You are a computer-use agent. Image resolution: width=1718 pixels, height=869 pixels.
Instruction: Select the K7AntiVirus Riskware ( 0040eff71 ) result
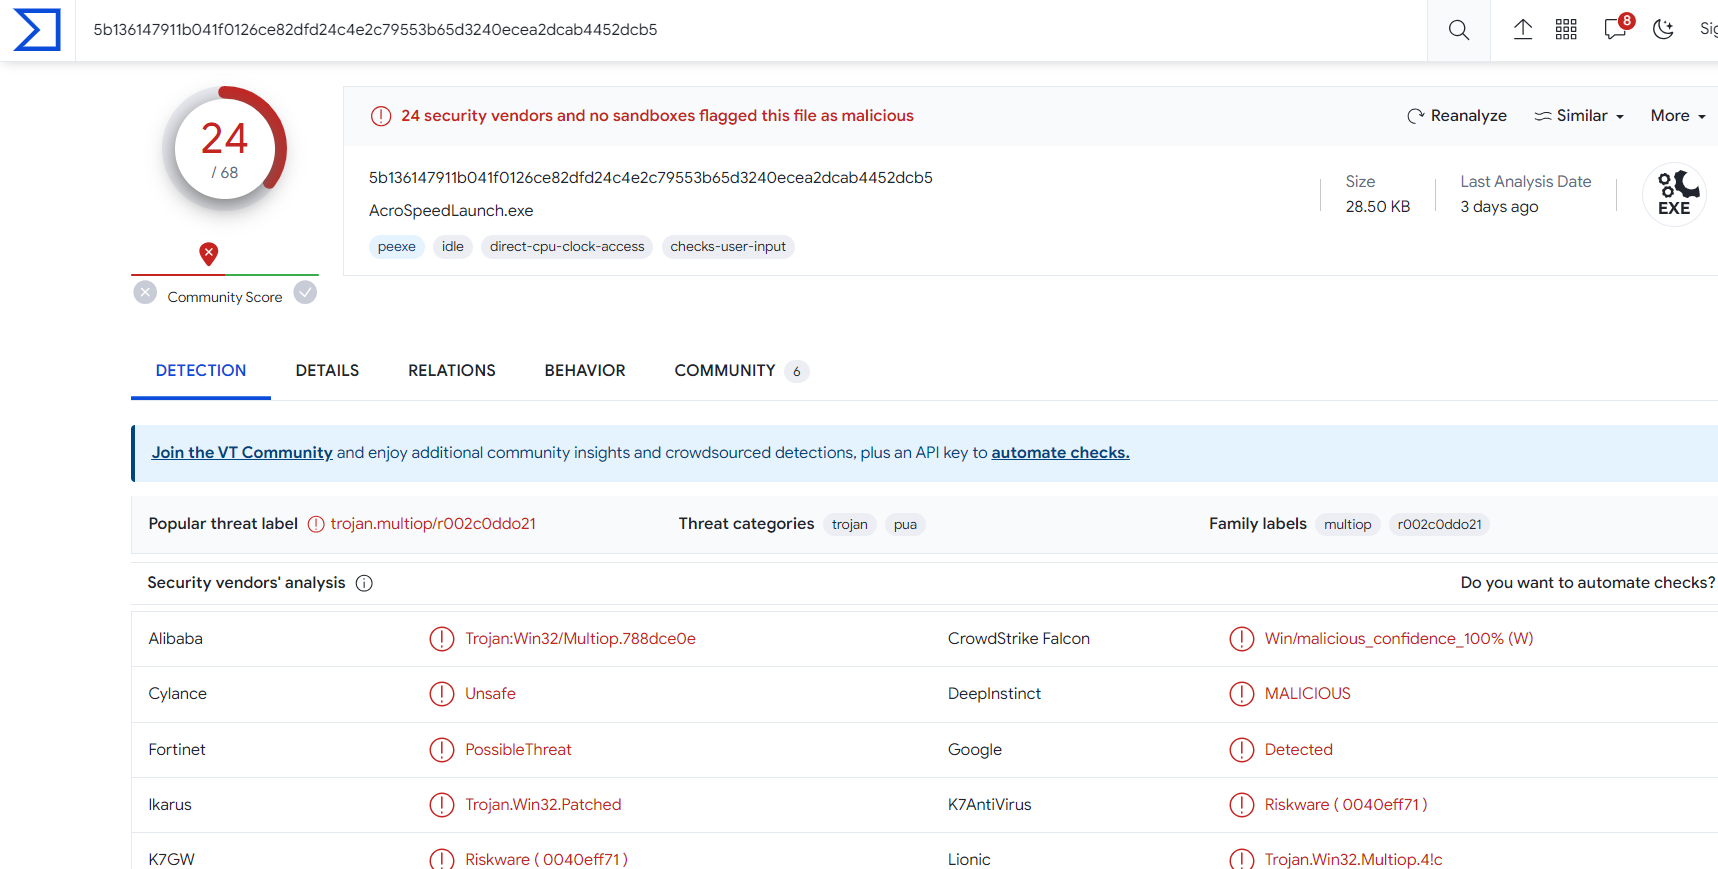1346,805
